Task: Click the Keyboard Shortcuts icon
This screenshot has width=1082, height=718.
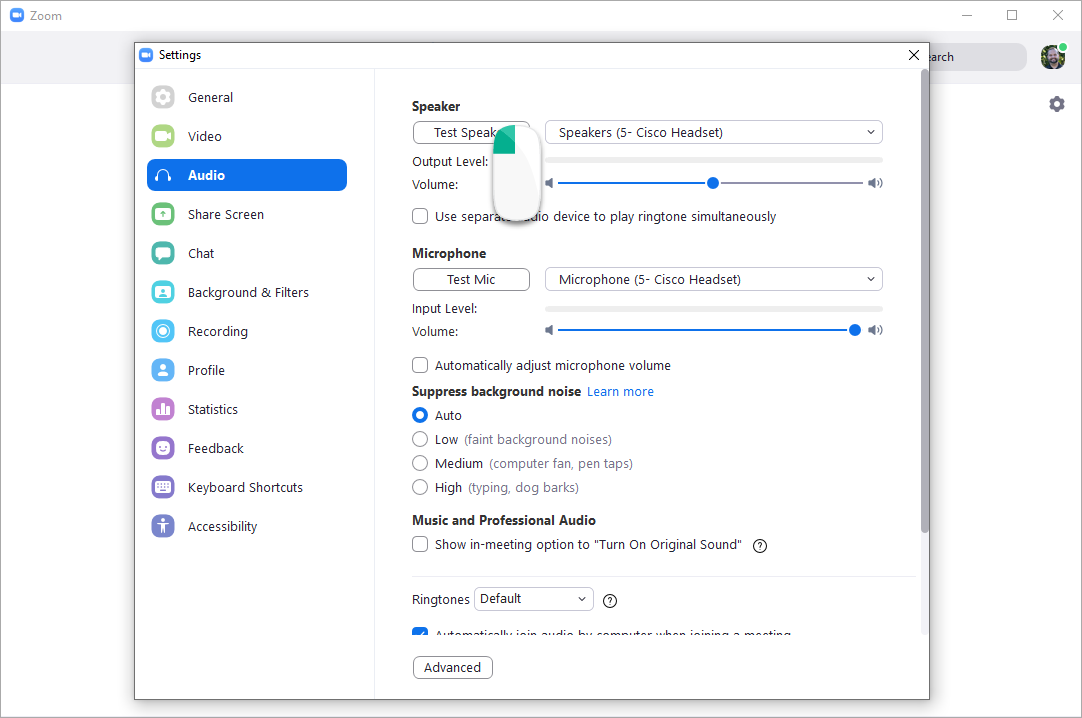Action: 163,487
